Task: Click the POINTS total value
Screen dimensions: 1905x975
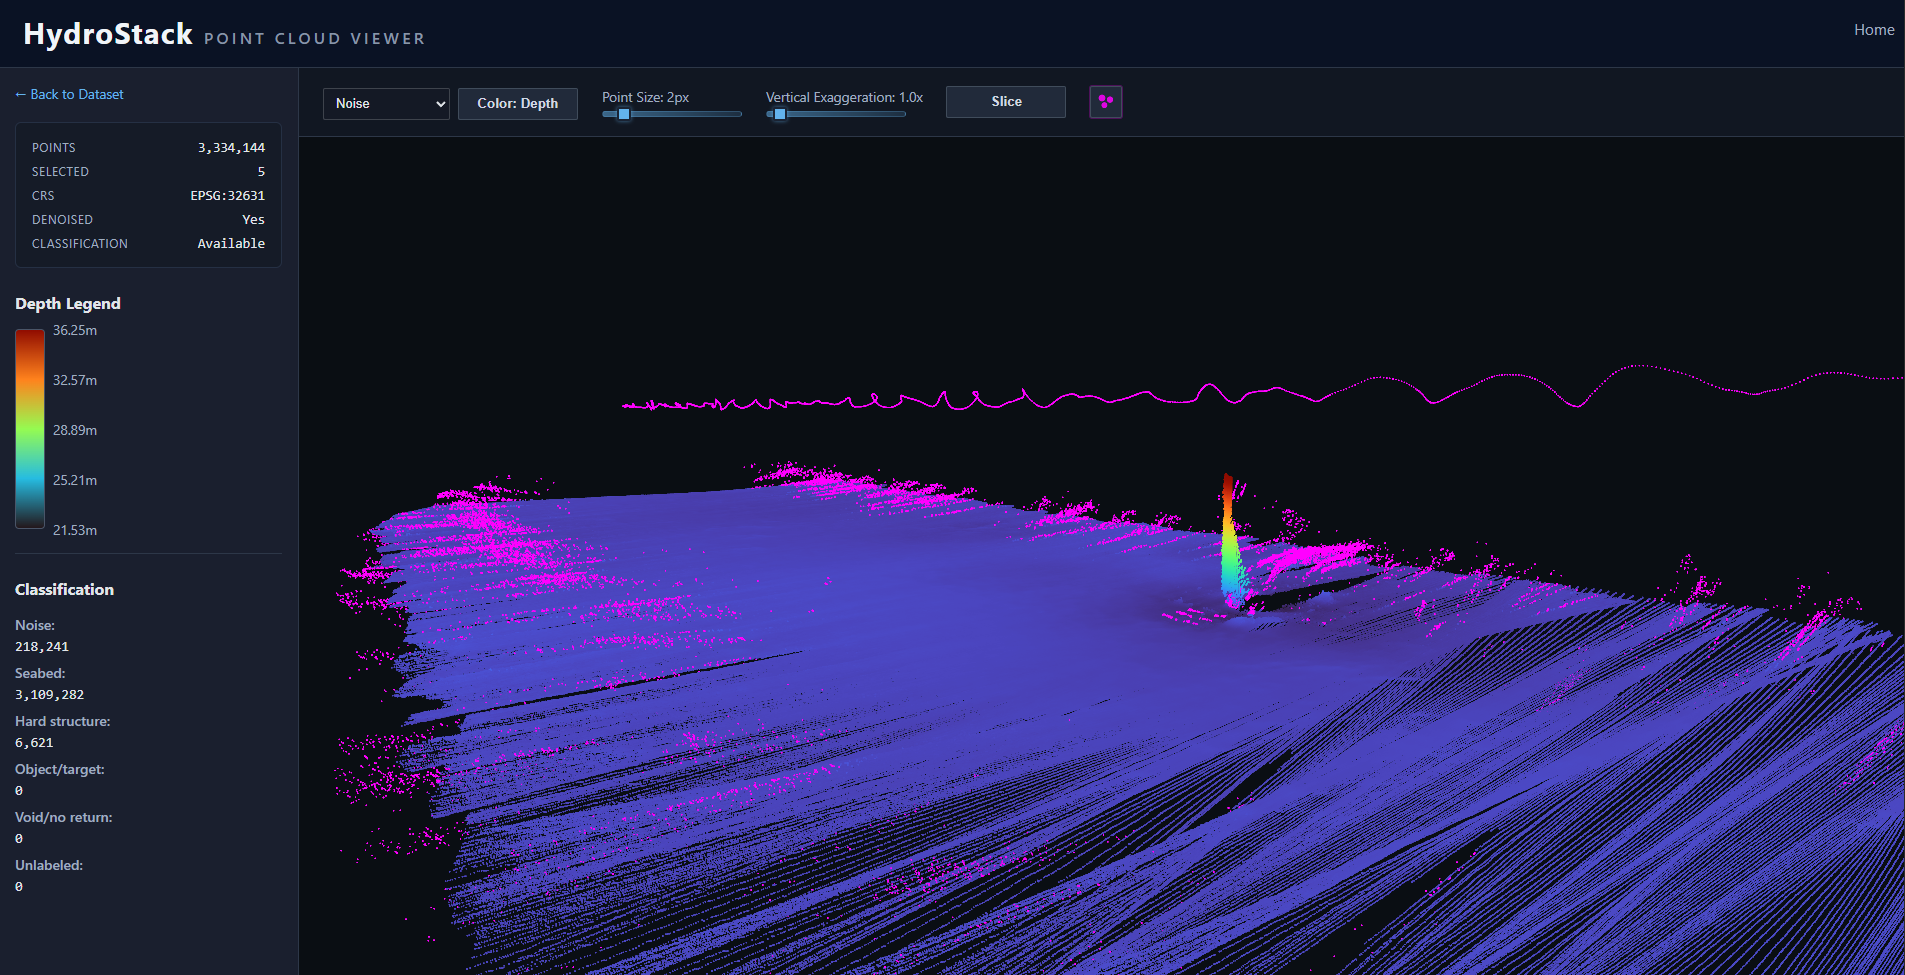Action: tap(231, 147)
